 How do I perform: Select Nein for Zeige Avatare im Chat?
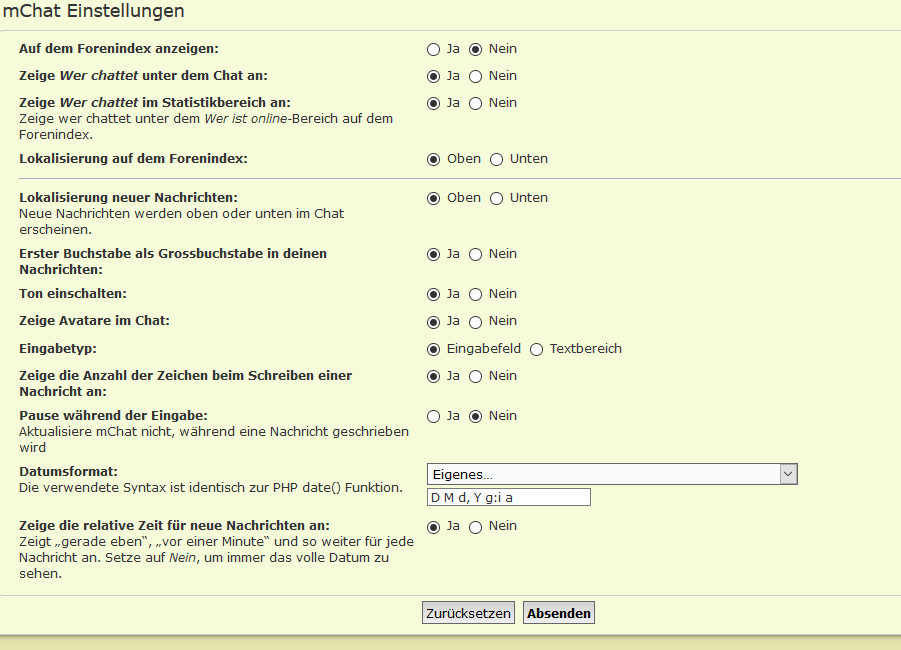pyautogui.click(x=476, y=321)
